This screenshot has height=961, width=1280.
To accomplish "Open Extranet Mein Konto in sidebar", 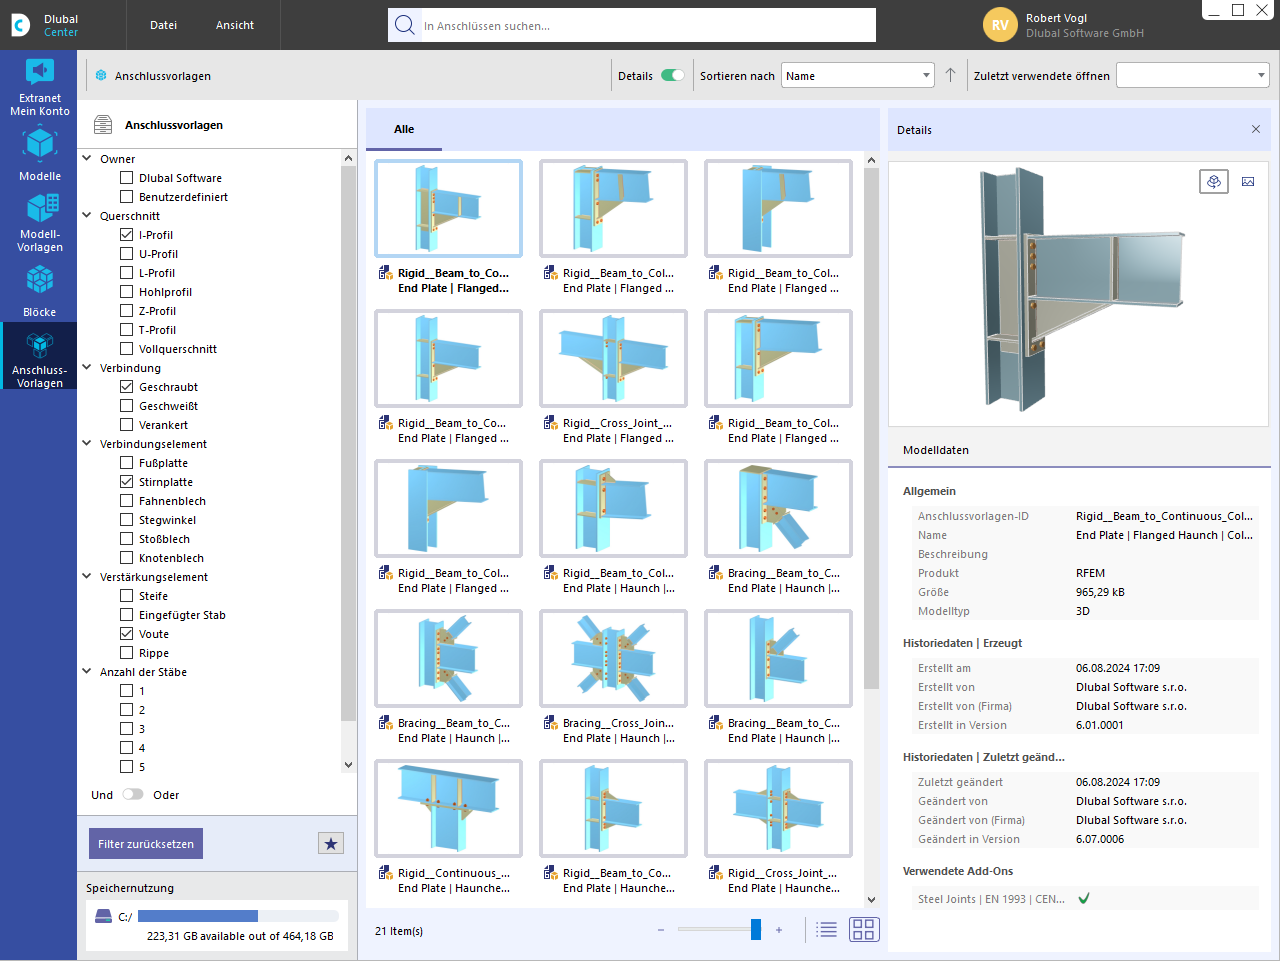I will point(40,86).
